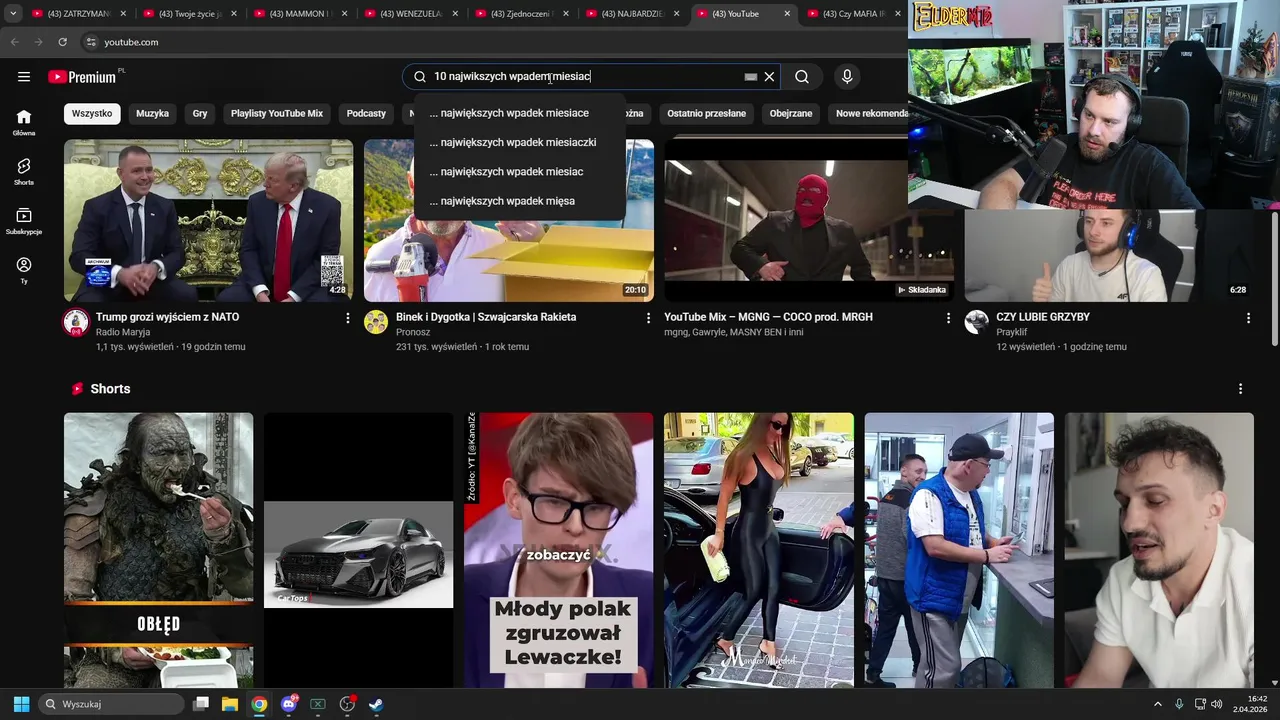This screenshot has height=720, width=1280.
Task: Click the YouTube Premium logo
Action: tap(84, 77)
